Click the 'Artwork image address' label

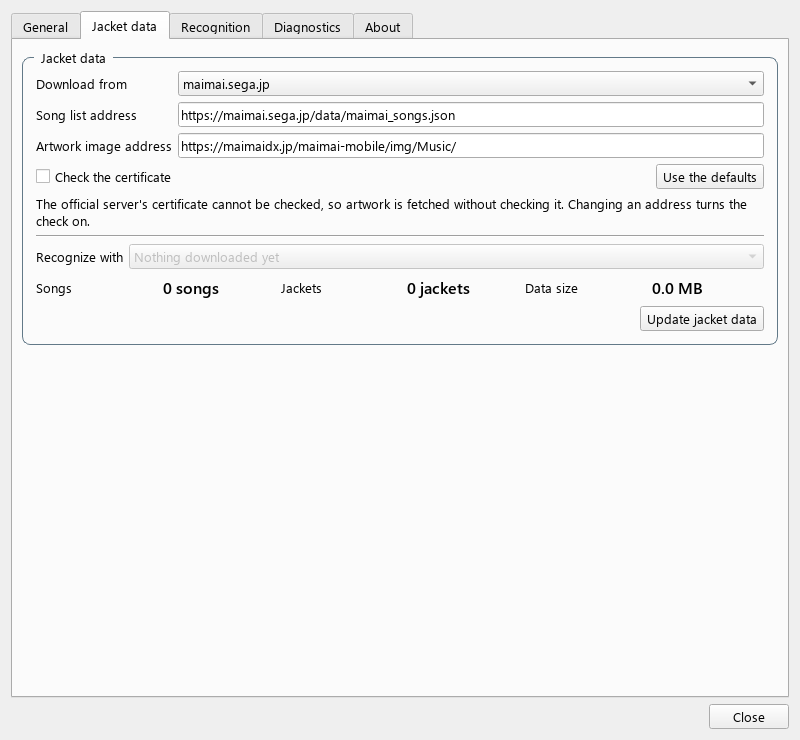pyautogui.click(x=104, y=146)
